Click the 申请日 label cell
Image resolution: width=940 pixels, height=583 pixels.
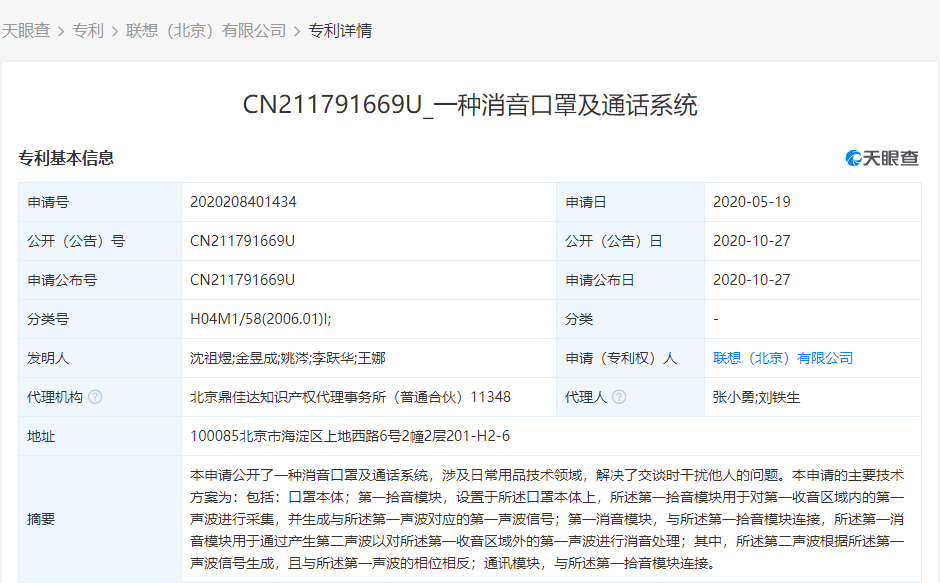click(x=631, y=202)
